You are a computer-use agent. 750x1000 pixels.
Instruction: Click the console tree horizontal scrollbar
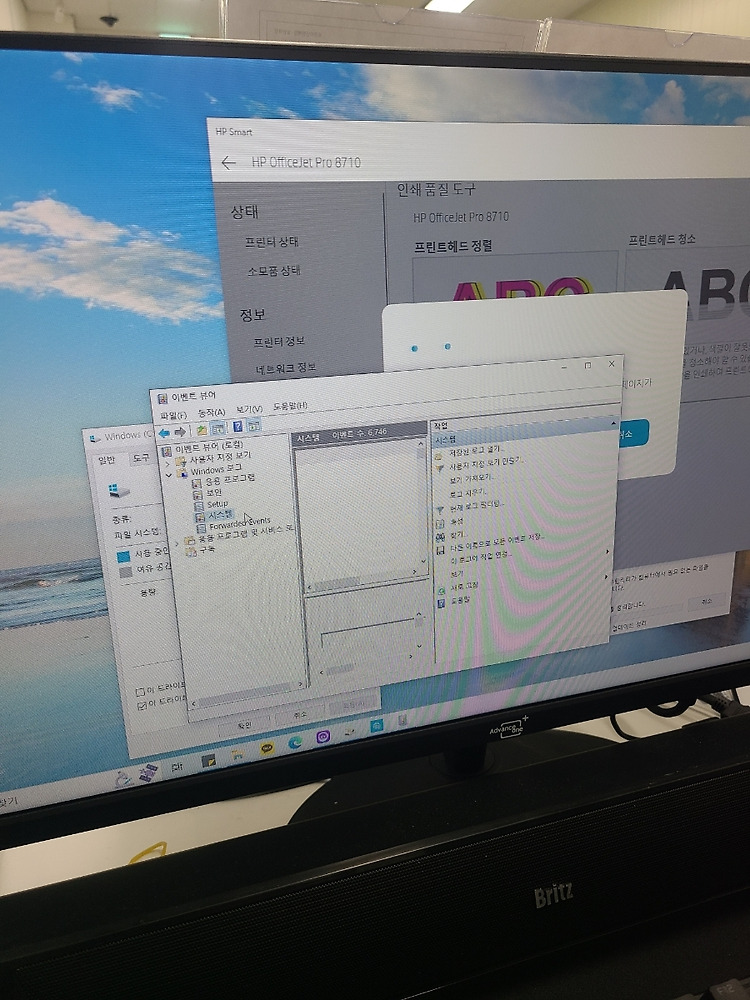[246, 693]
